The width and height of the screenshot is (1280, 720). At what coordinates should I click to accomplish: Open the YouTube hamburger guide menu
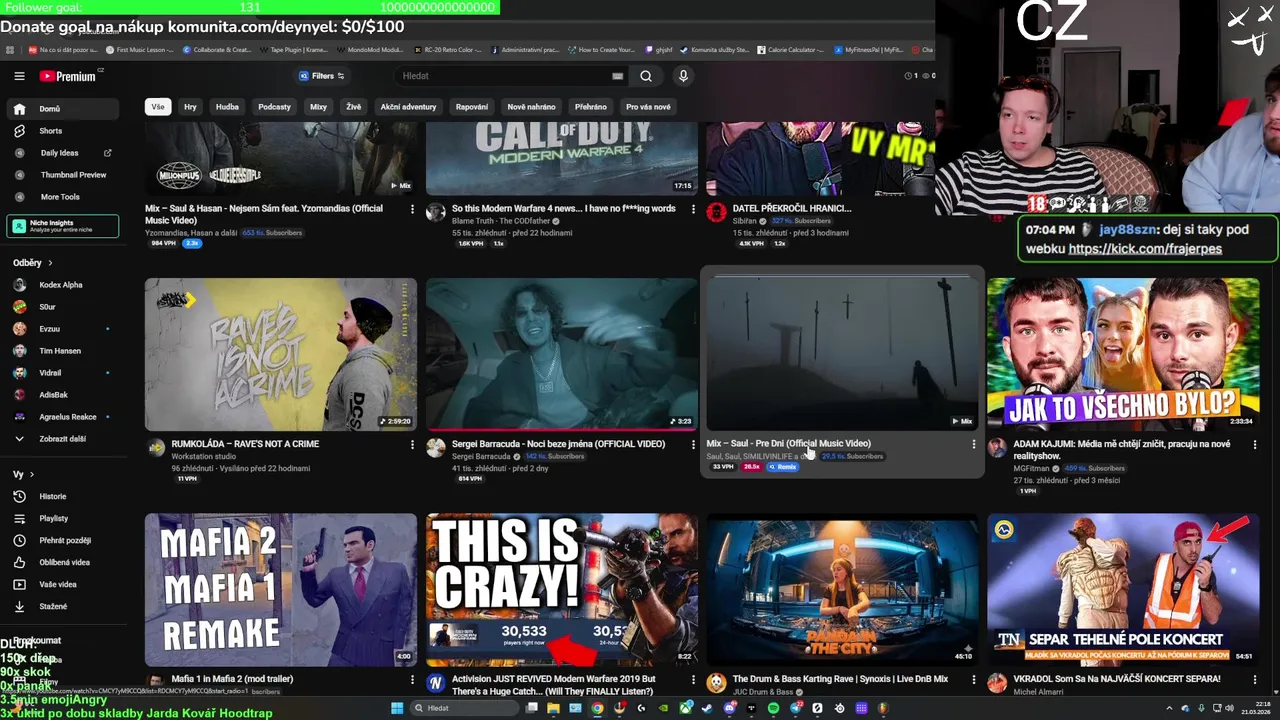(x=19, y=76)
